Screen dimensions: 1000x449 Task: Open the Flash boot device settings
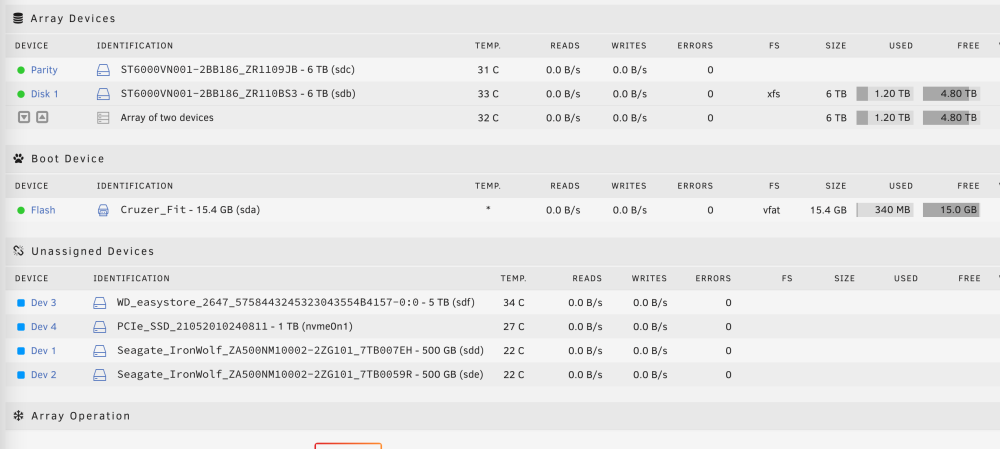tap(43, 210)
